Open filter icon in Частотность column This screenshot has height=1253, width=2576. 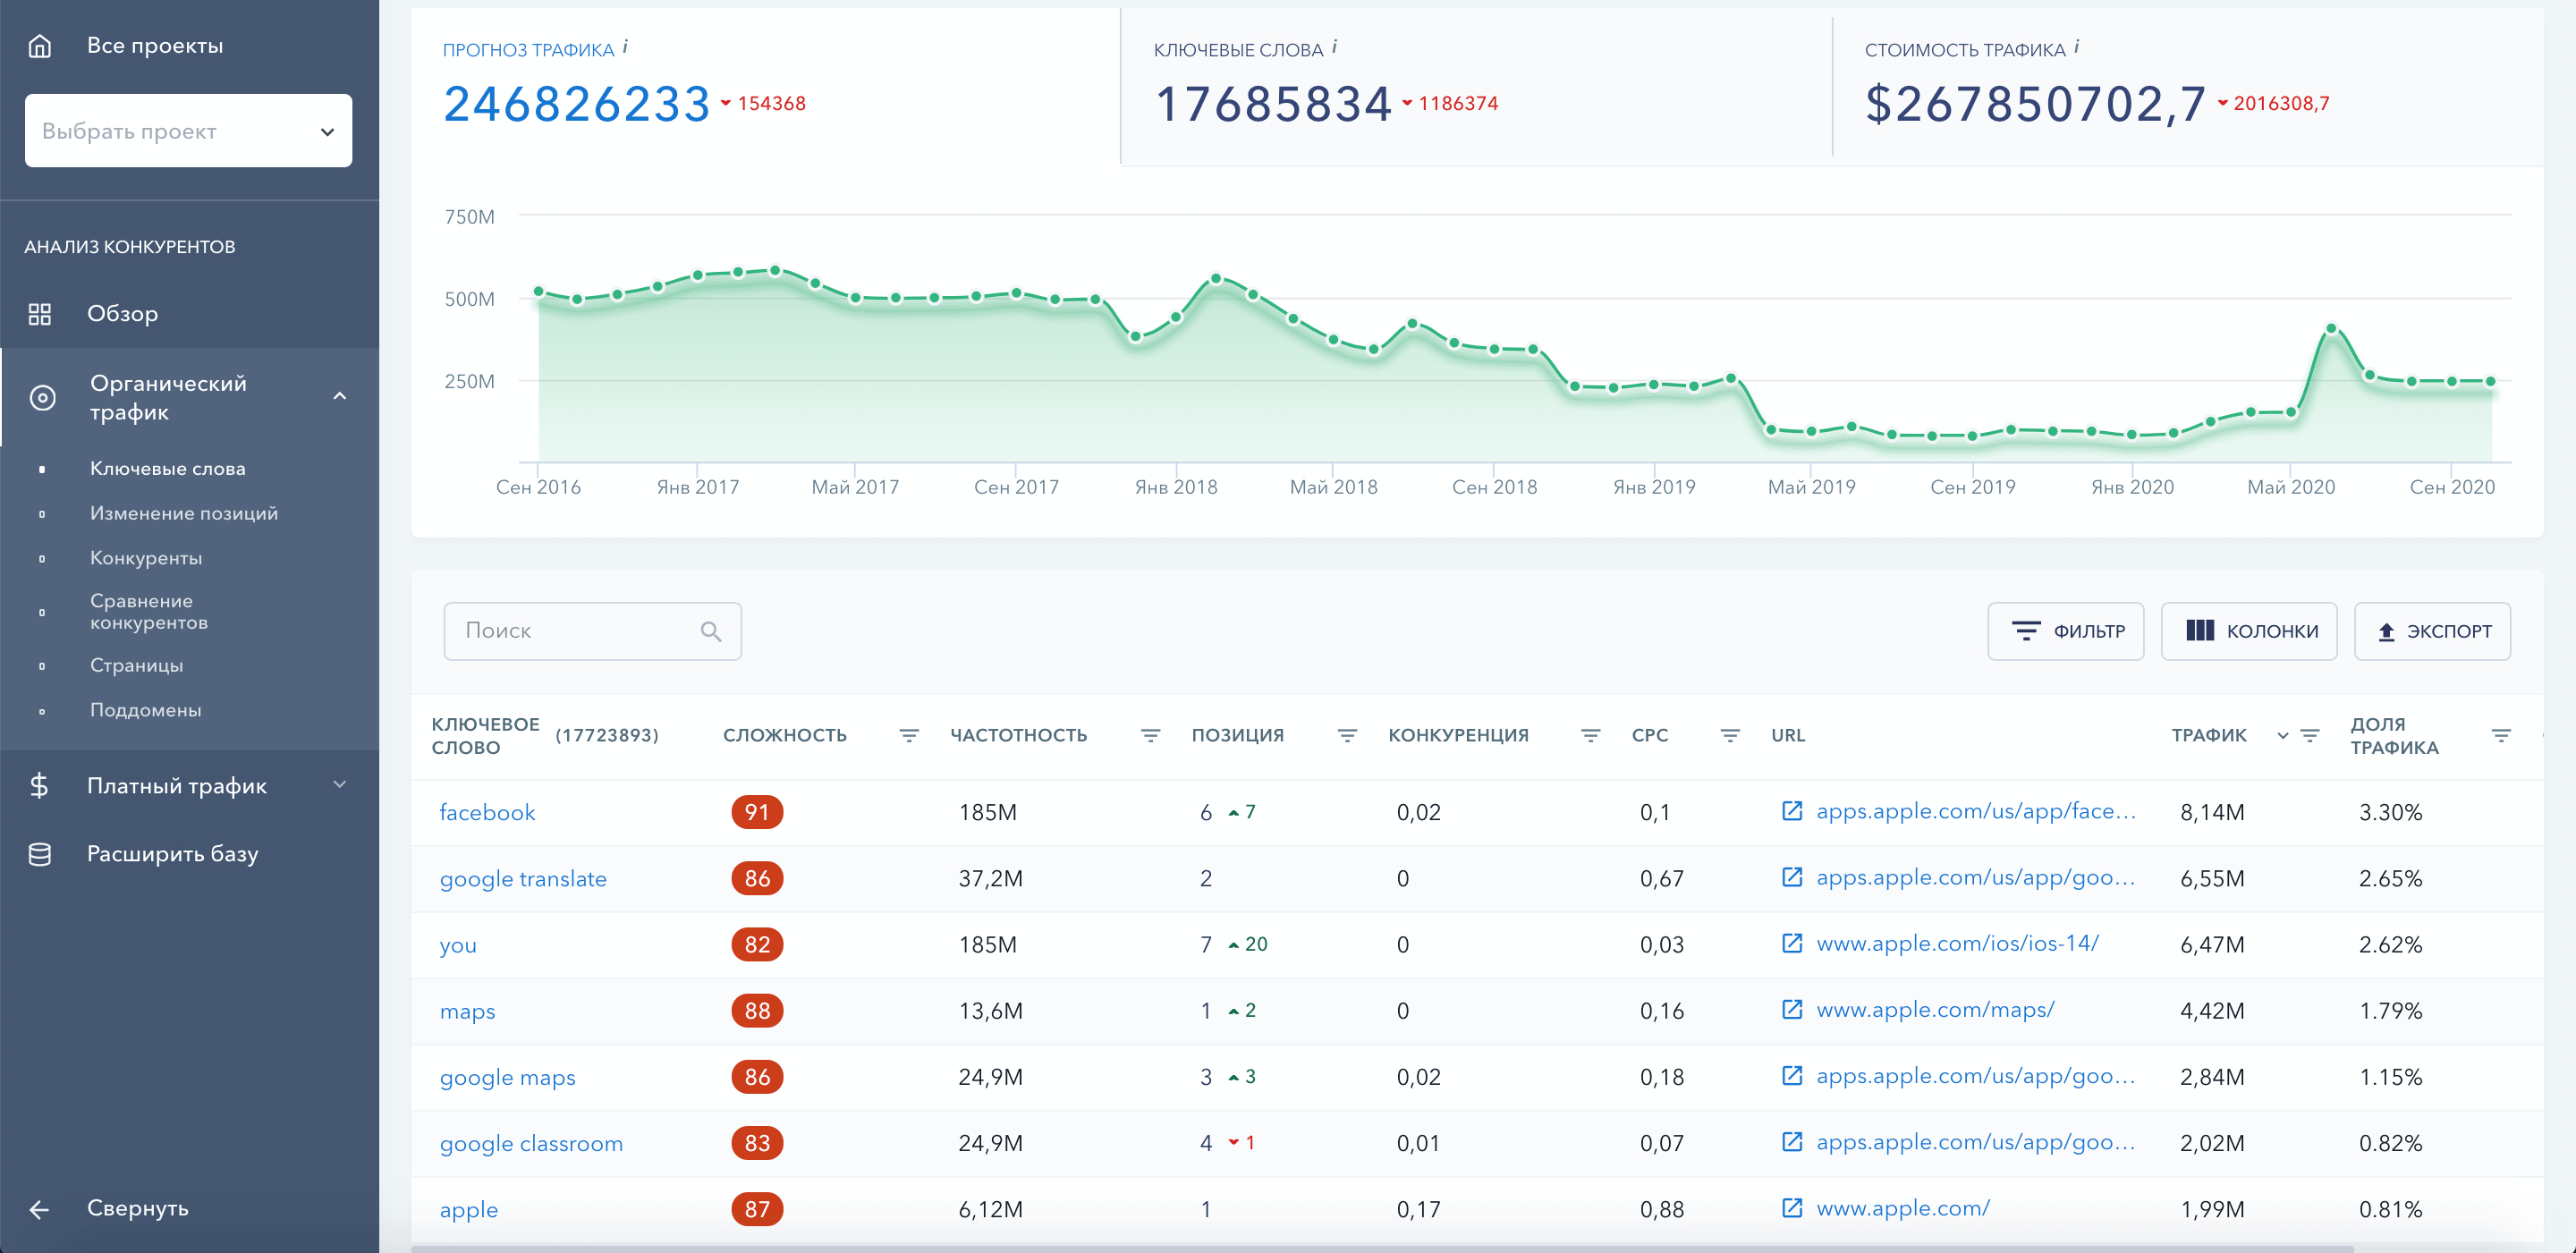[x=1150, y=735]
